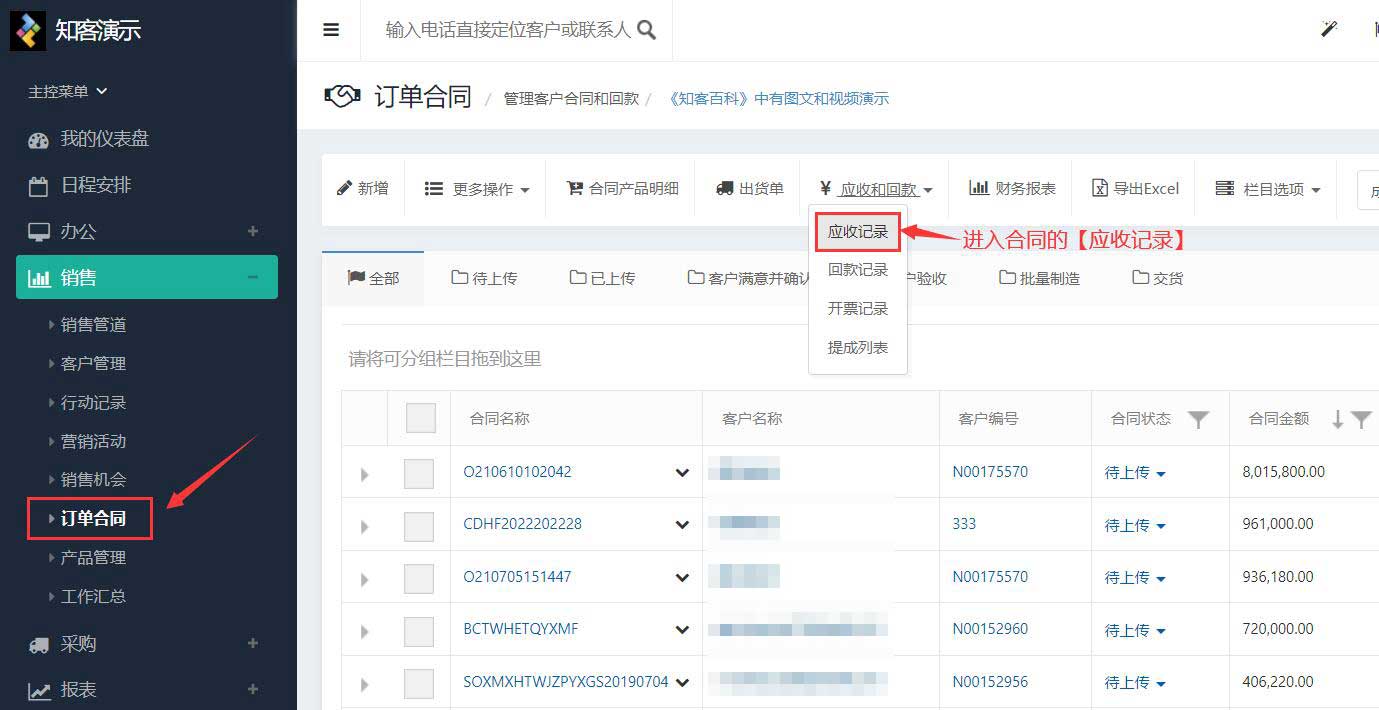The width and height of the screenshot is (1379, 710).
Task: Open the 《知客百科》 help link
Action: pyautogui.click(x=778, y=98)
